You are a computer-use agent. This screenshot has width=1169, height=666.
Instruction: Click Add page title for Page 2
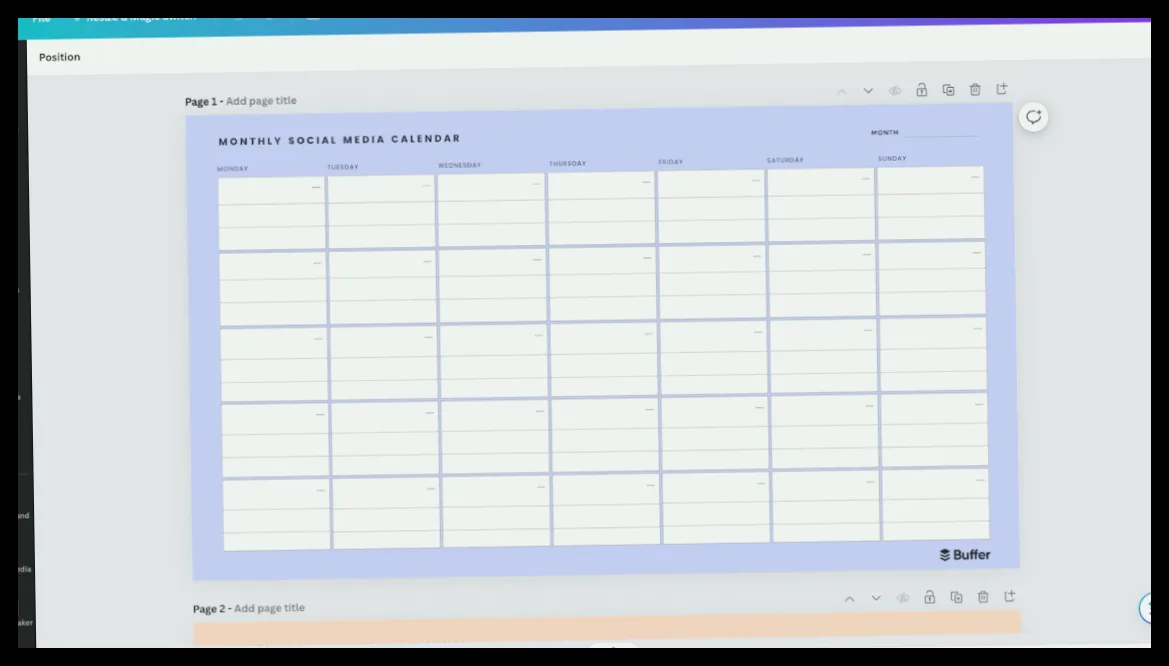(x=269, y=608)
